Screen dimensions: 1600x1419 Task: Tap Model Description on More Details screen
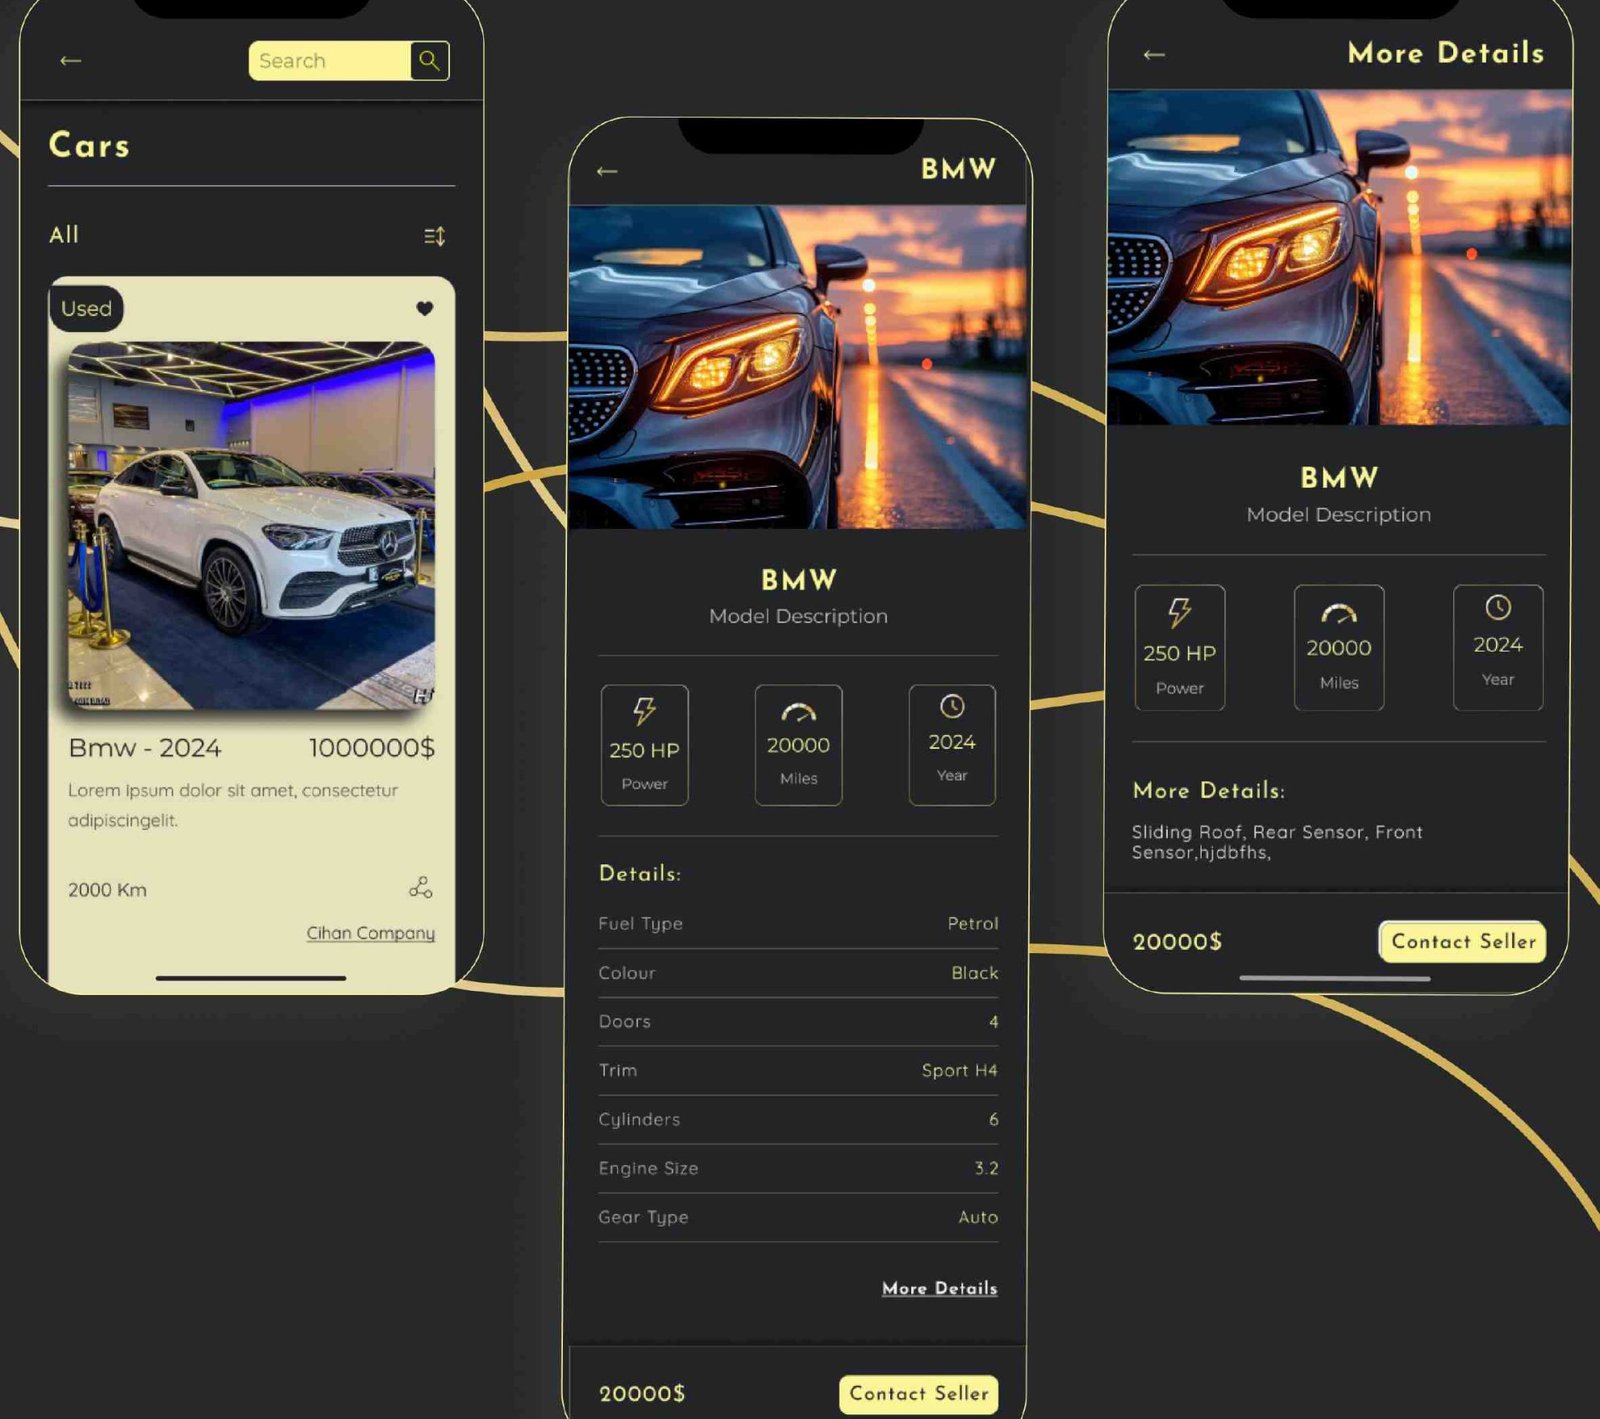1339,514
